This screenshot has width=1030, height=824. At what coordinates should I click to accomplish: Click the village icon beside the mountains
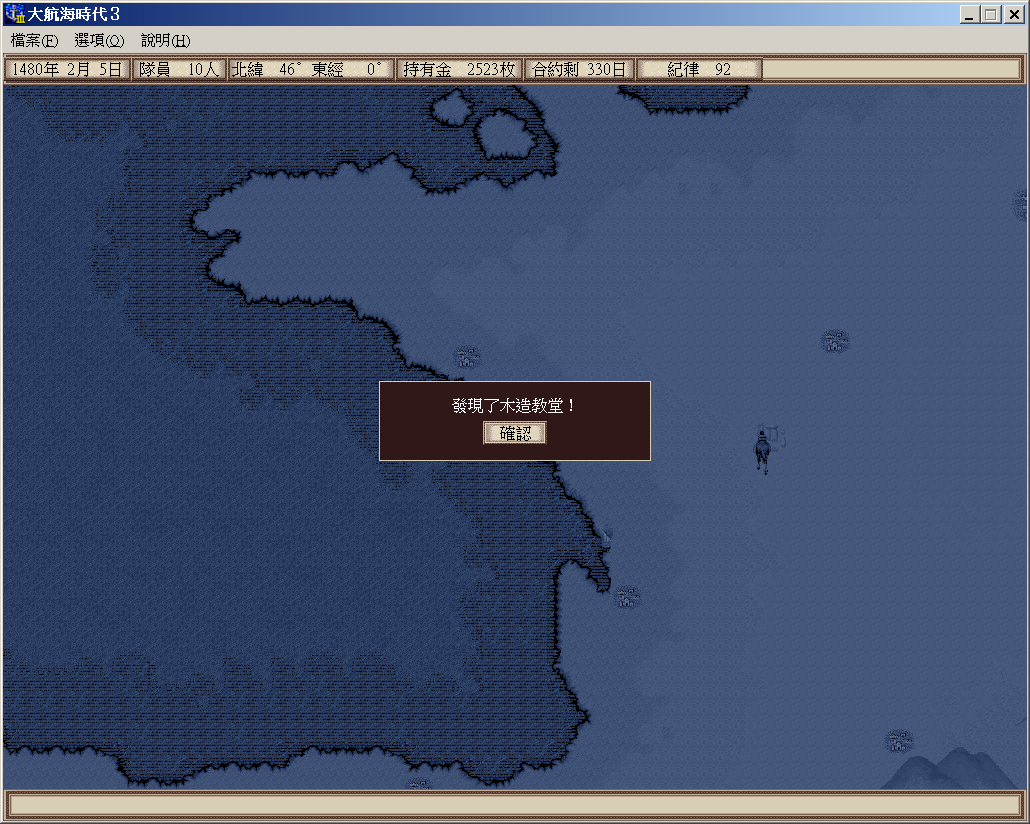point(899,741)
